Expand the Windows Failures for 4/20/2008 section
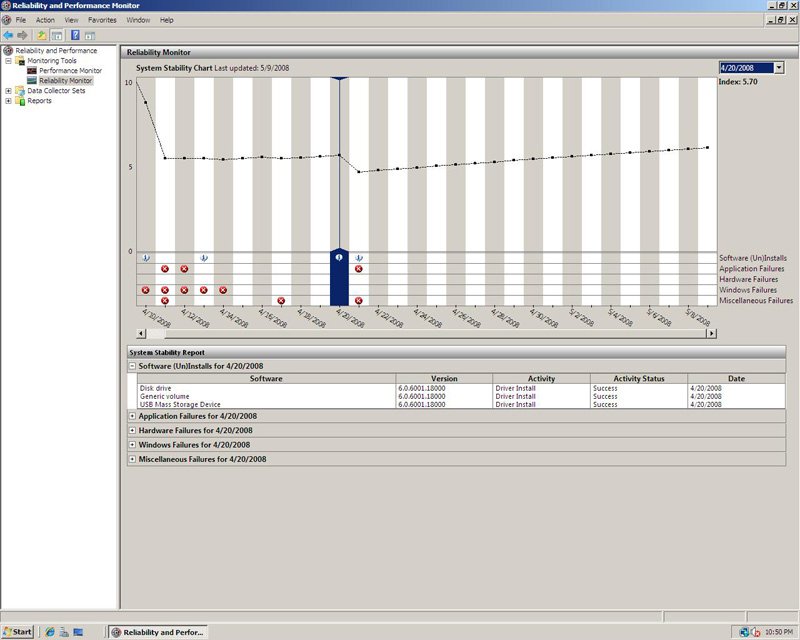Image resolution: width=800 pixels, height=640 pixels. (x=132, y=445)
